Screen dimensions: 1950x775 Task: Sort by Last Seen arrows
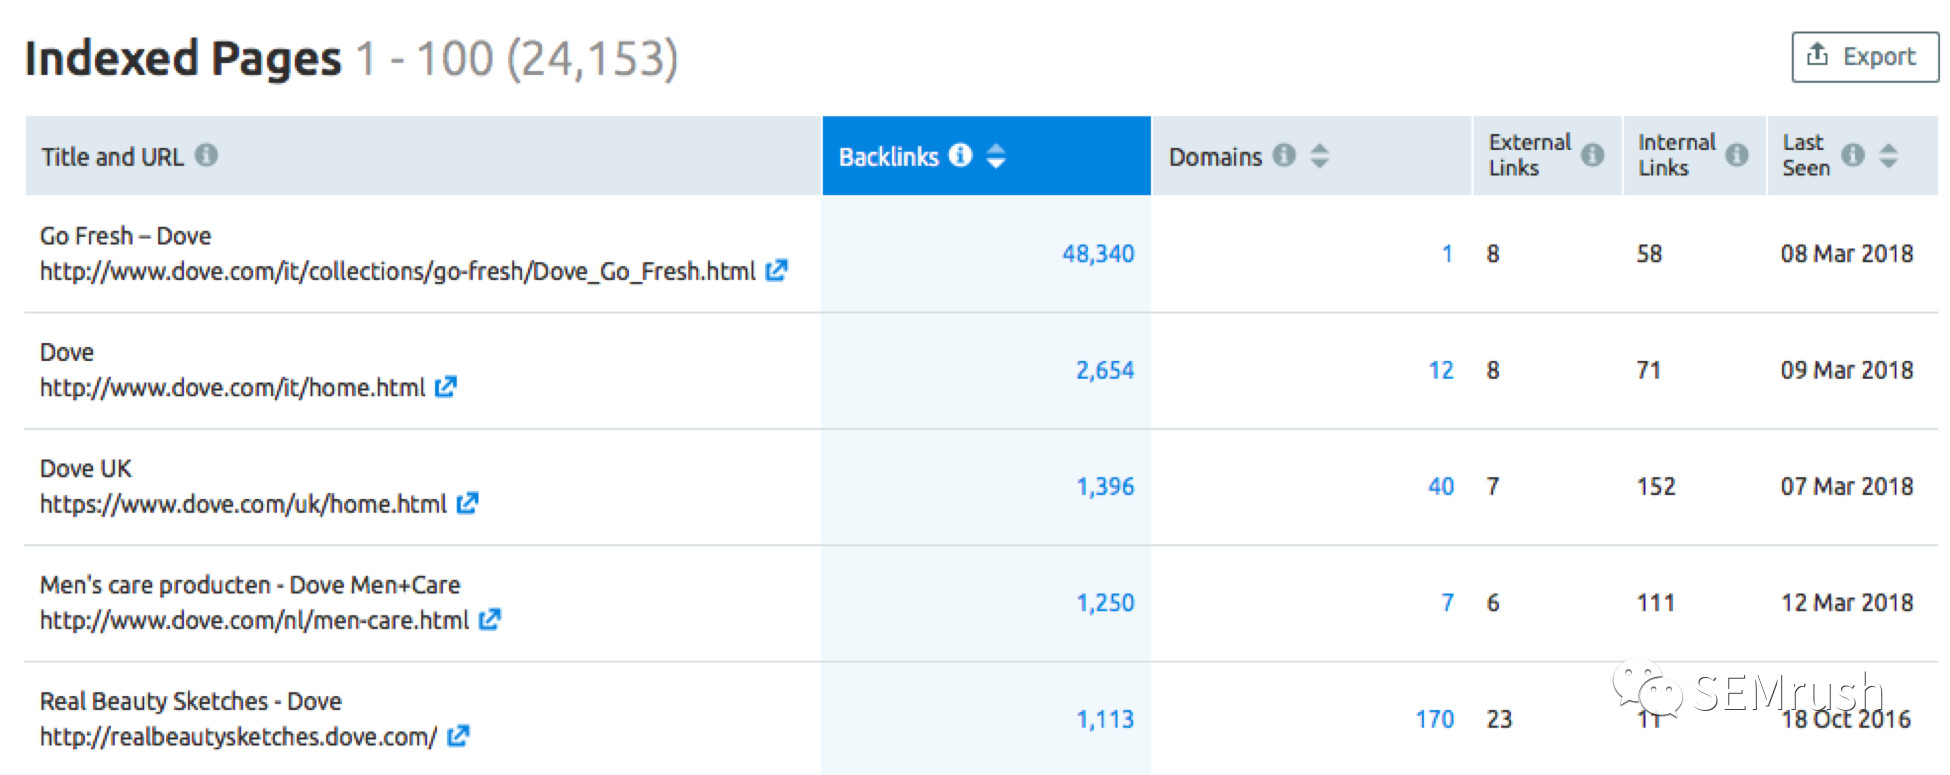1888,155
